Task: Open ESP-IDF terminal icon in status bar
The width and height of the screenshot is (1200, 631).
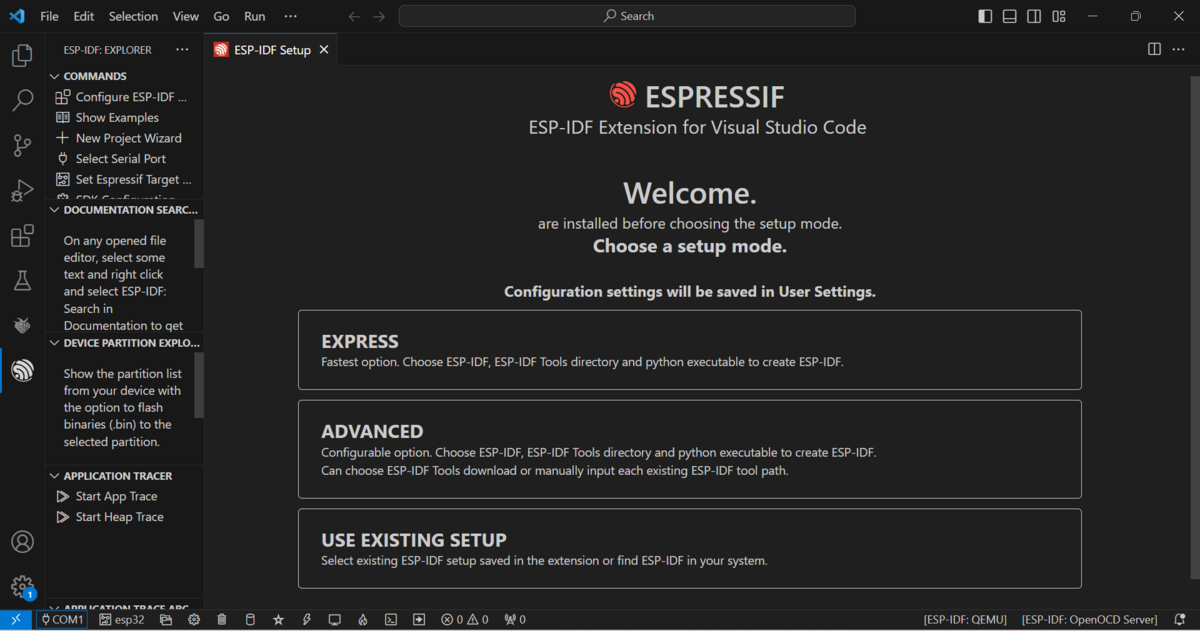Action: coord(391,620)
